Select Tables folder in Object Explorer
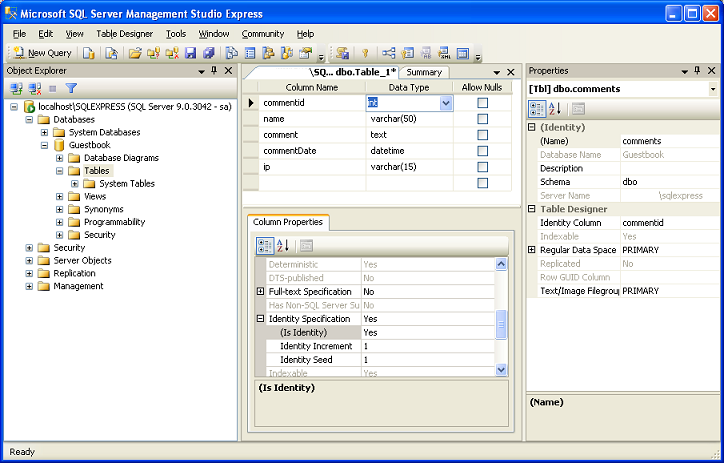724x463 pixels. coord(97,171)
